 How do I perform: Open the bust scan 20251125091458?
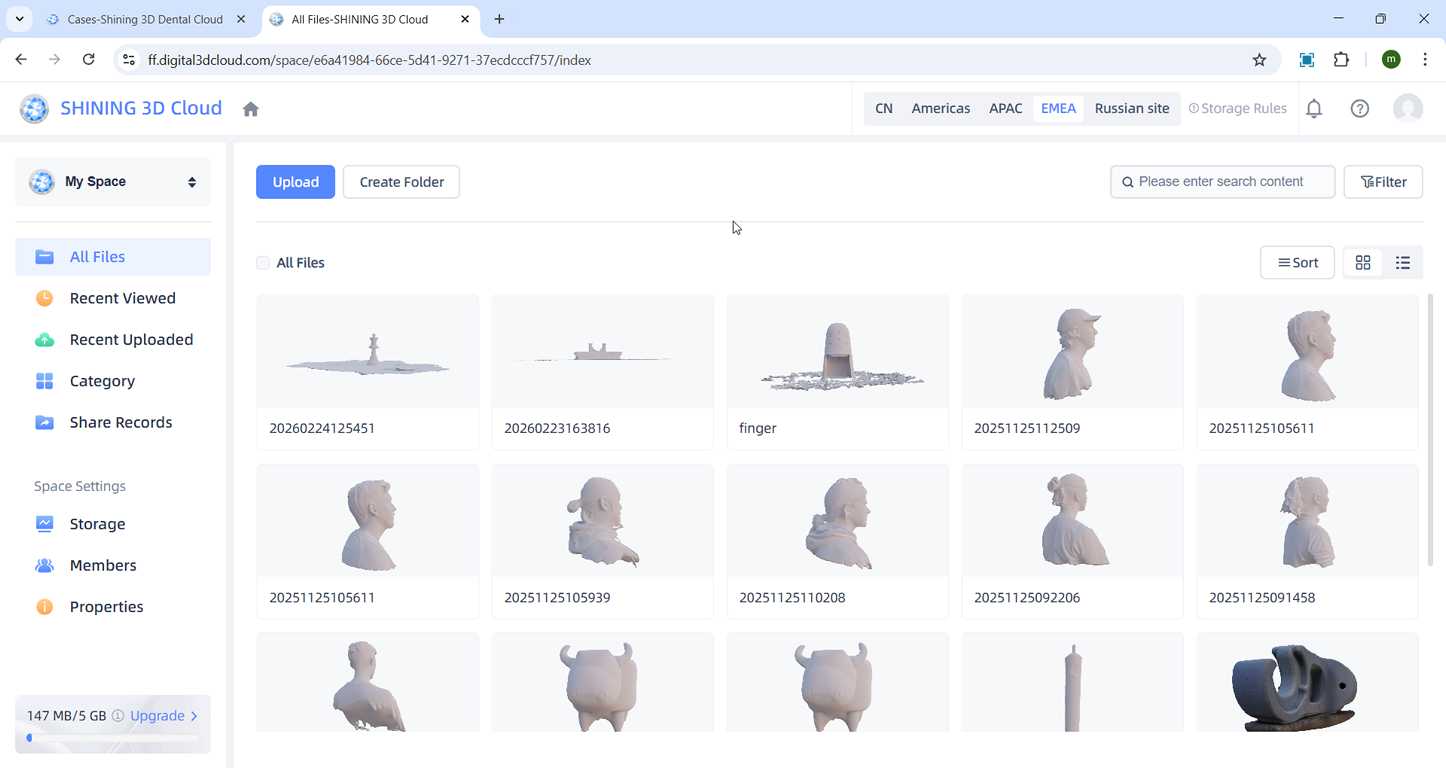[1308, 521]
